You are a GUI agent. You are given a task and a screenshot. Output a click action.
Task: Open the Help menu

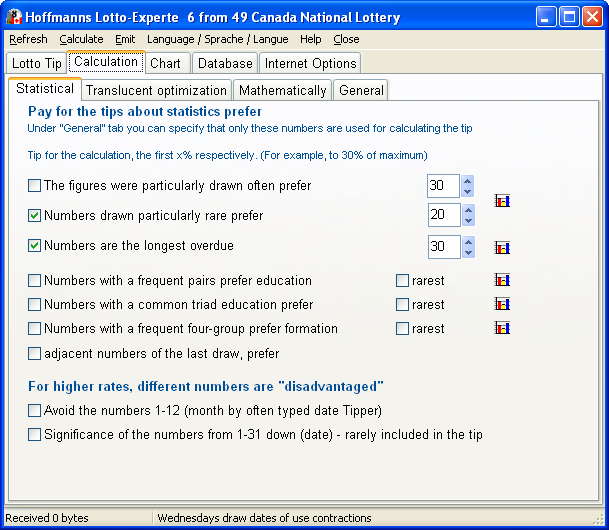tap(311, 39)
